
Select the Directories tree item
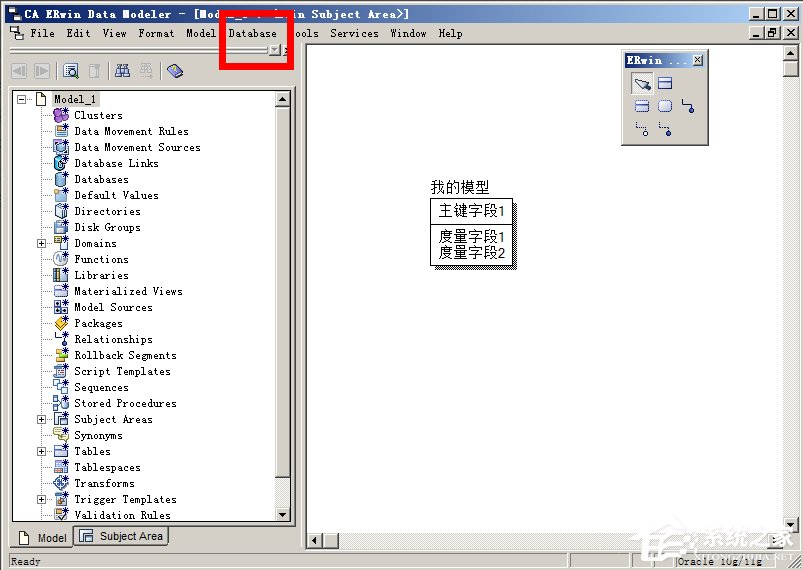(107, 211)
